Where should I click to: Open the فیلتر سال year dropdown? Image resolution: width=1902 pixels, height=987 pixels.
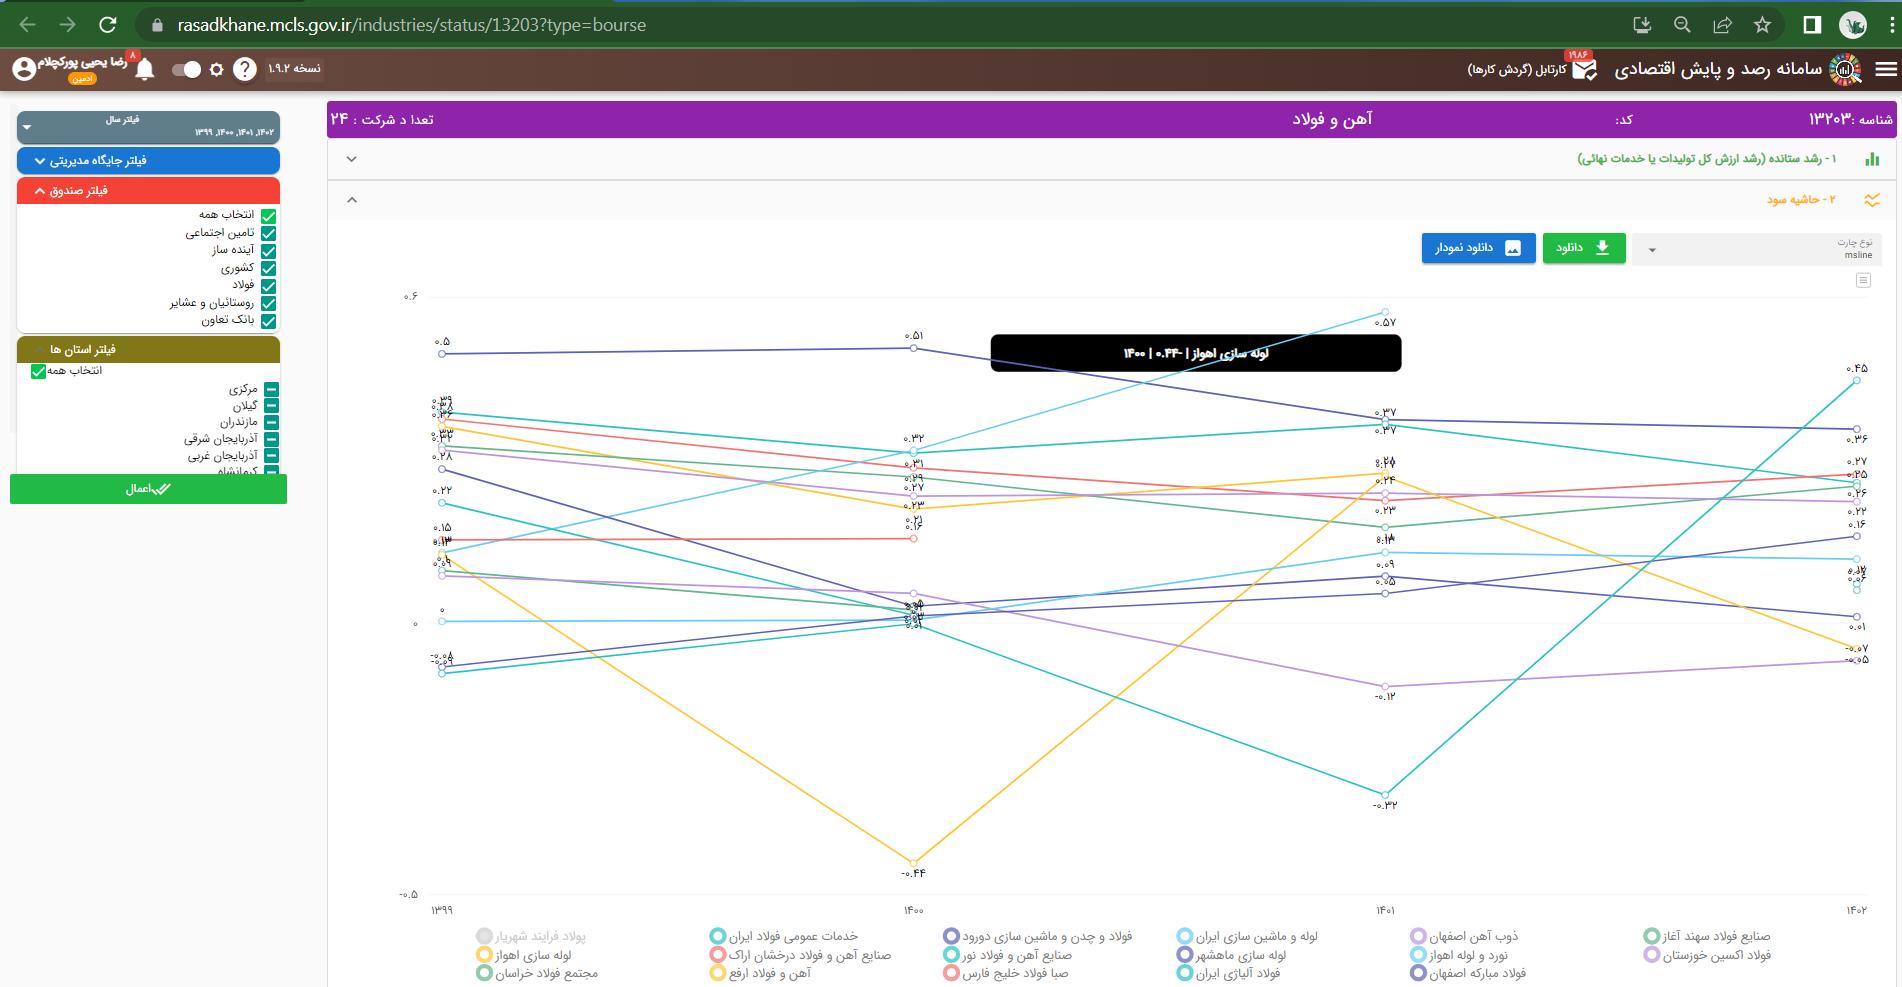tap(148, 127)
